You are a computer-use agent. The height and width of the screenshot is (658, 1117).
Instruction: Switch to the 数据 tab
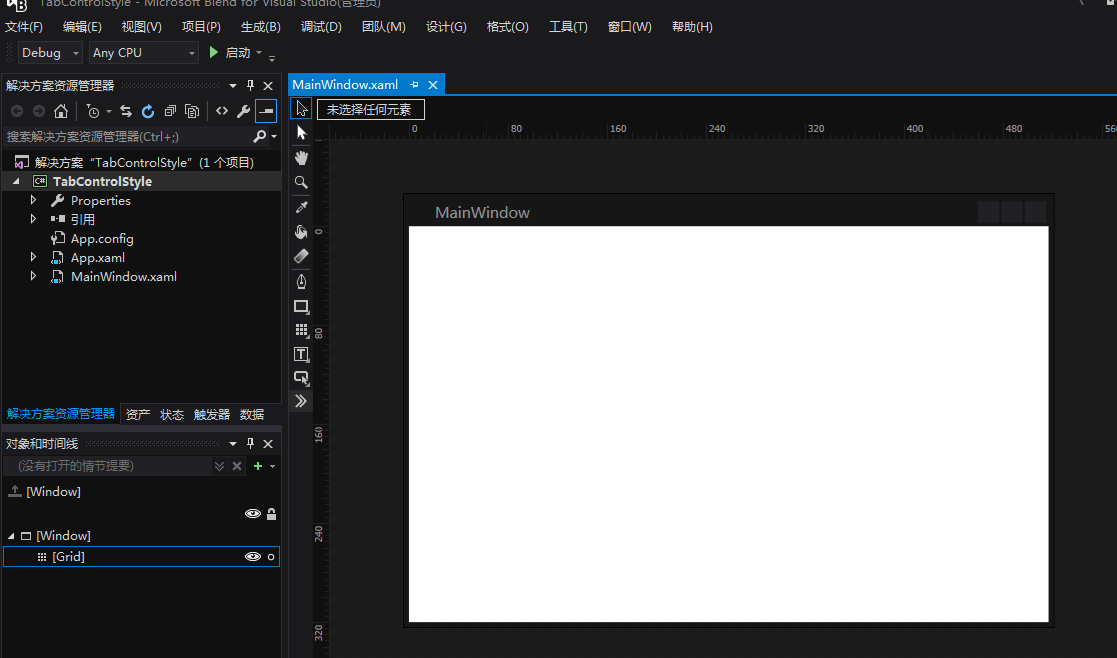251,414
